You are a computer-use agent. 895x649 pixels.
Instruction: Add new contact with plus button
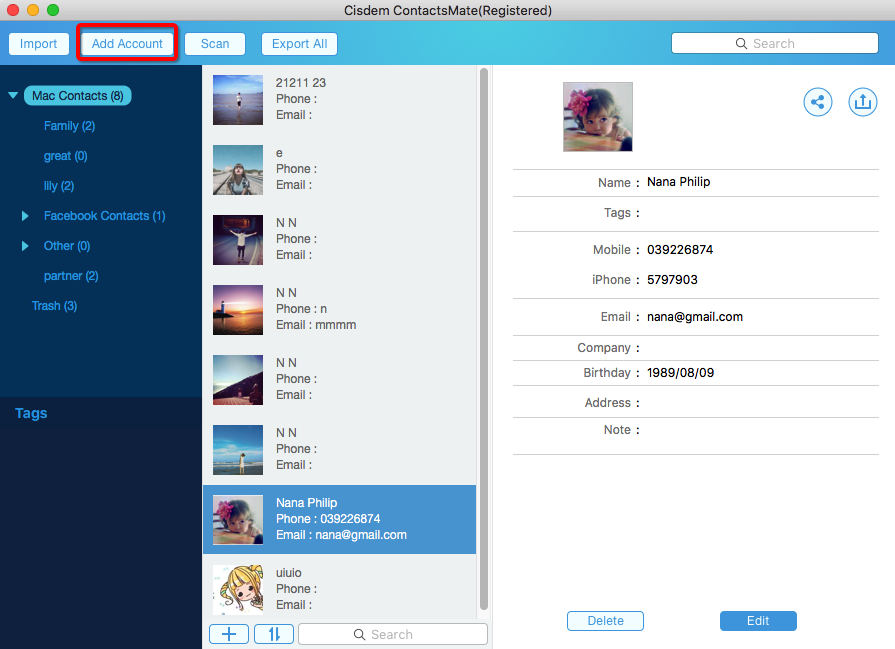coord(229,634)
